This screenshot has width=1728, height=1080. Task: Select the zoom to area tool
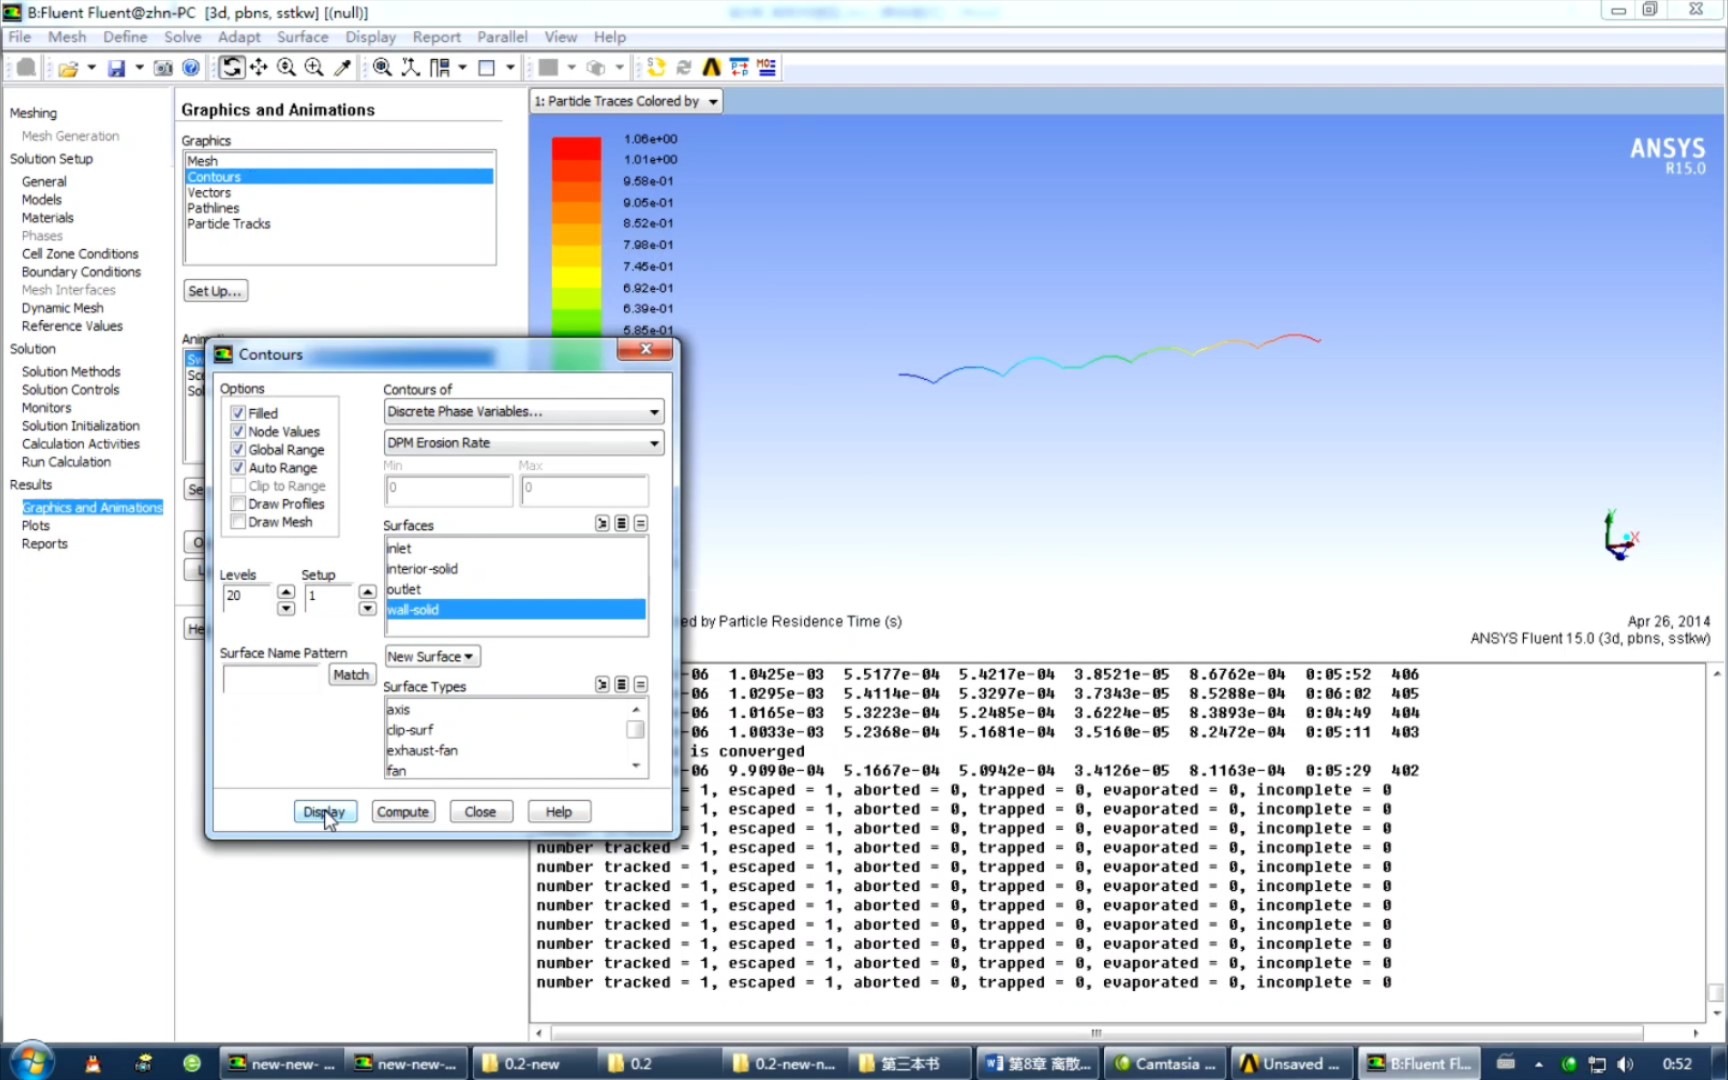click(x=314, y=67)
